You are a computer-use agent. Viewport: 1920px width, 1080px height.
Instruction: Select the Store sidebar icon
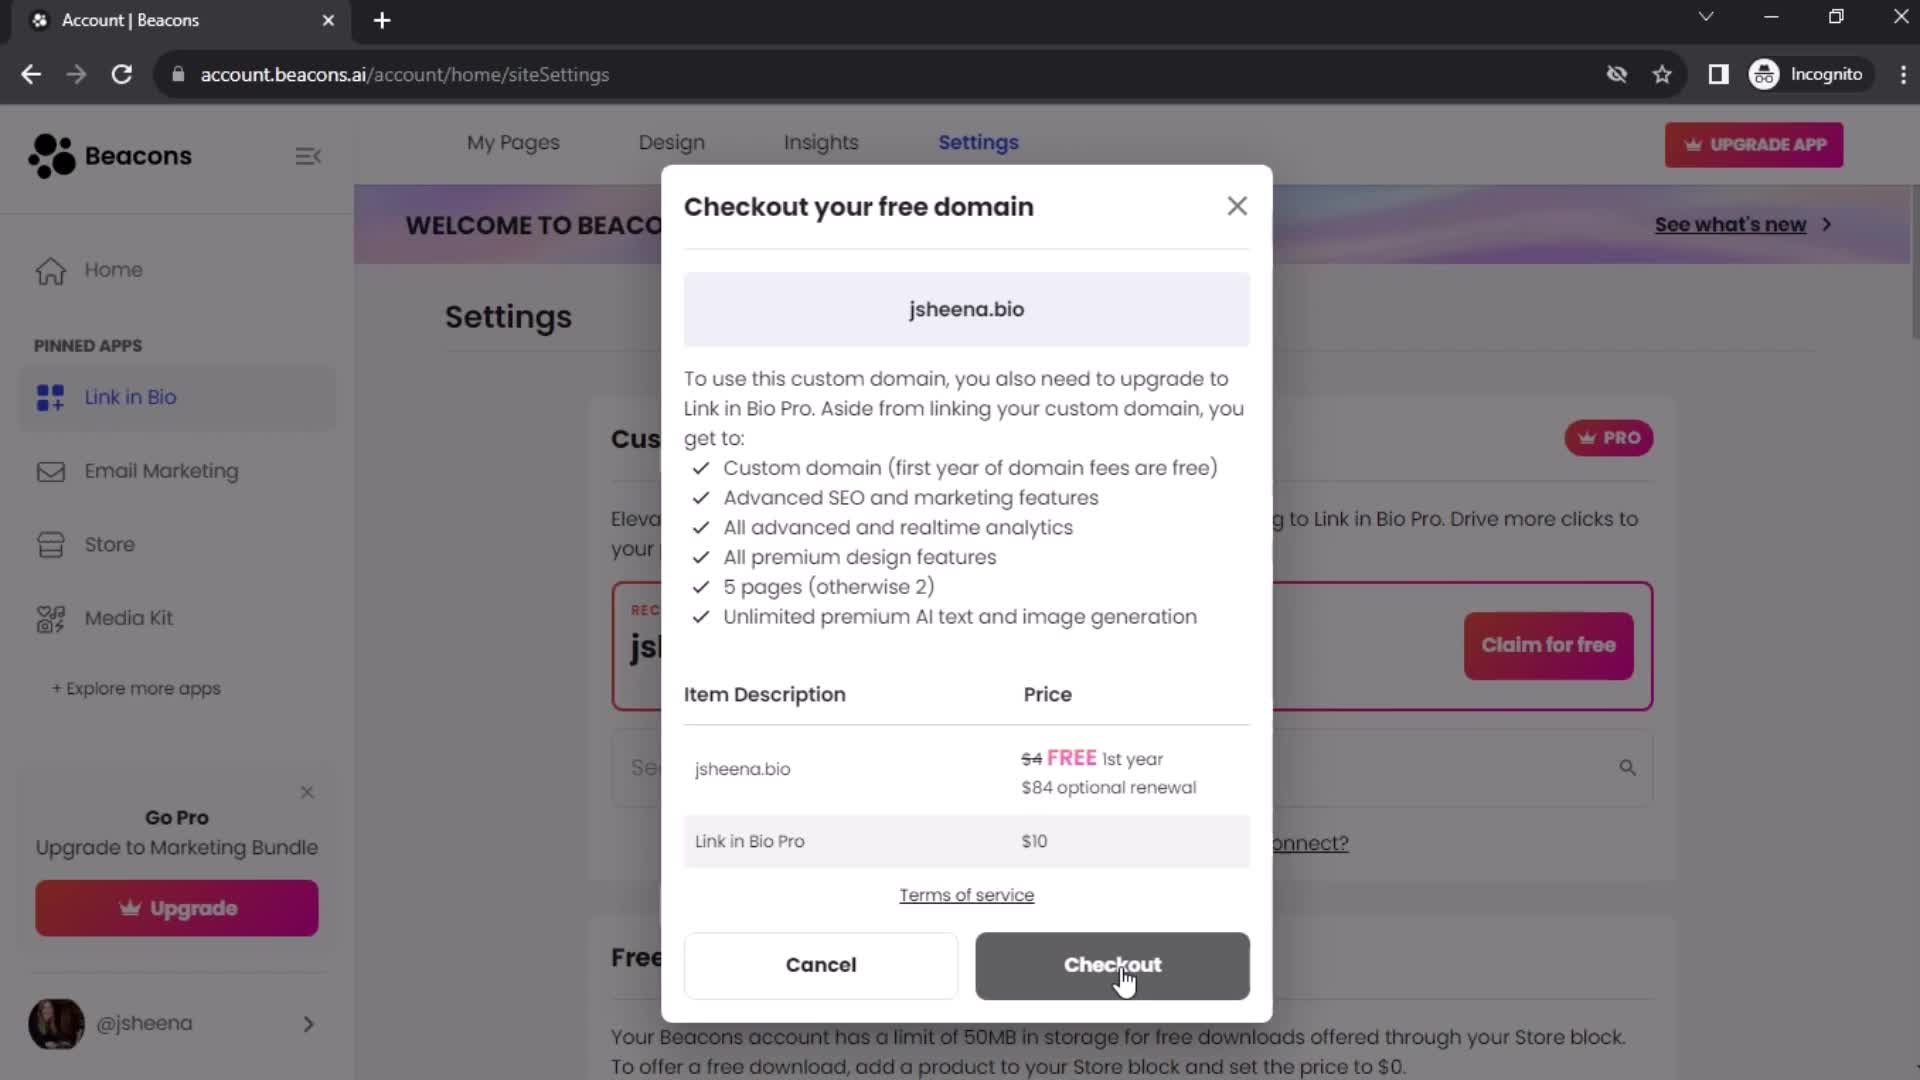pyautogui.click(x=50, y=543)
